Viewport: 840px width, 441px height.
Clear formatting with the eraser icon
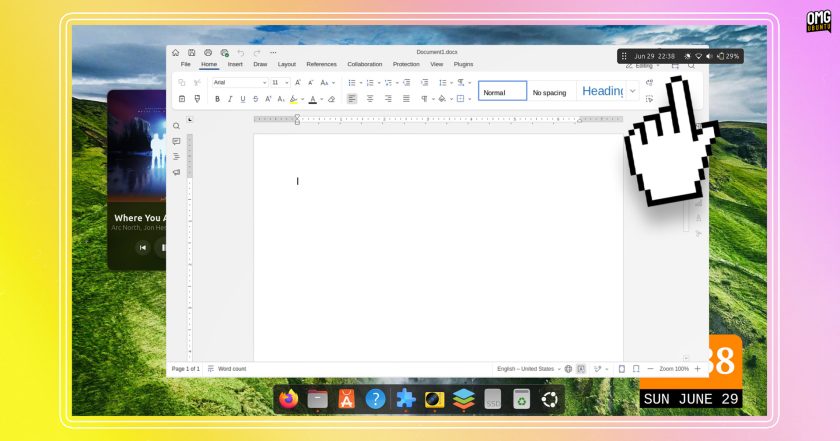332,99
